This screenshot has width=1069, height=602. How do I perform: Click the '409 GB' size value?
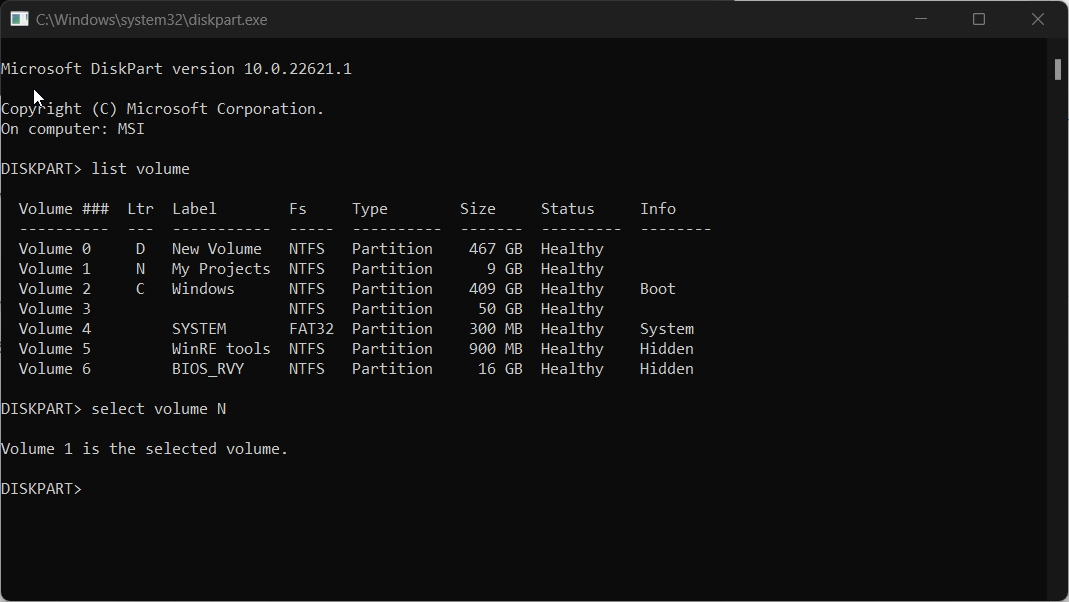coord(496,289)
